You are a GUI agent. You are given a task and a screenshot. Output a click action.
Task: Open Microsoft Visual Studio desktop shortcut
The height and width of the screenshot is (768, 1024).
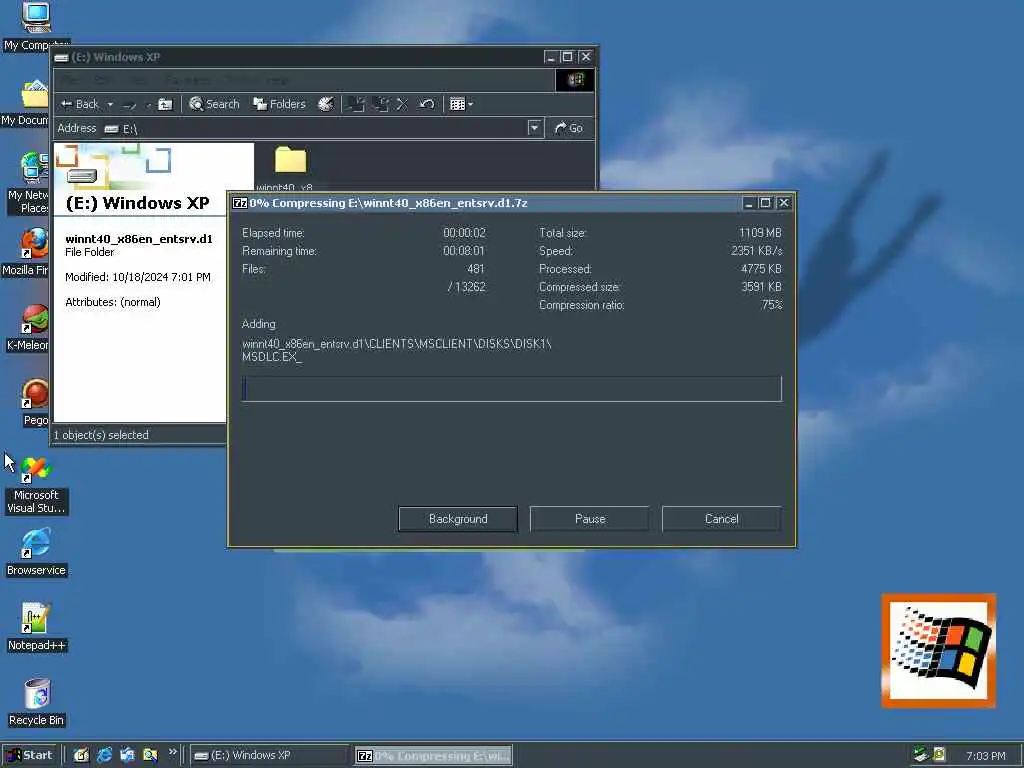coord(36,485)
